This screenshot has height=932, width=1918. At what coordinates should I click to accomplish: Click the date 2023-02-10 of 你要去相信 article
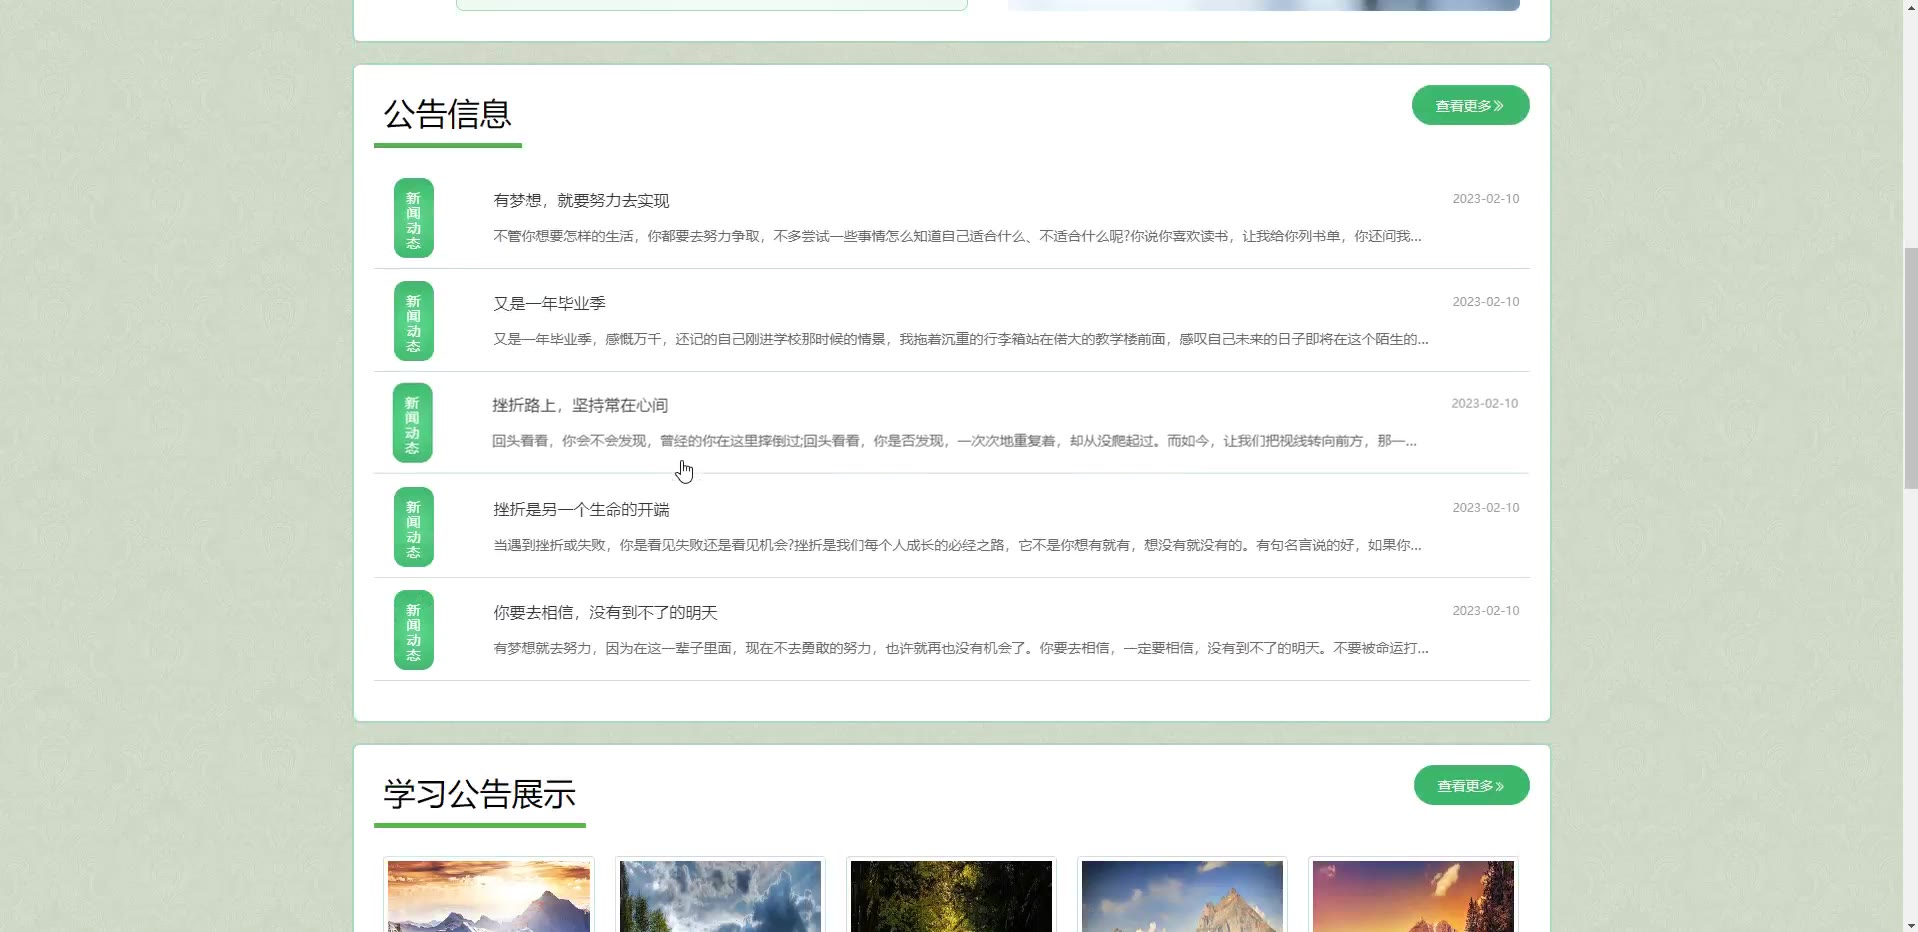1485,611
